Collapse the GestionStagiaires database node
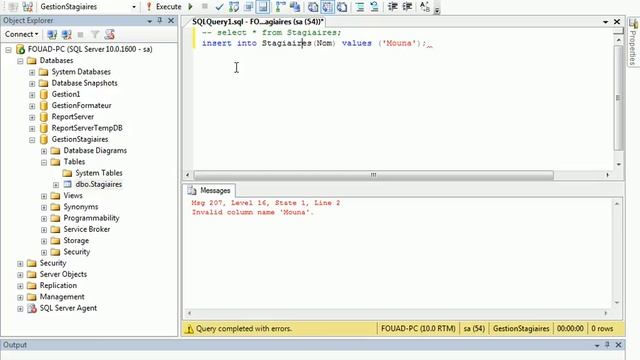Screen dimensions: 640x360 pyautogui.click(x=32, y=140)
